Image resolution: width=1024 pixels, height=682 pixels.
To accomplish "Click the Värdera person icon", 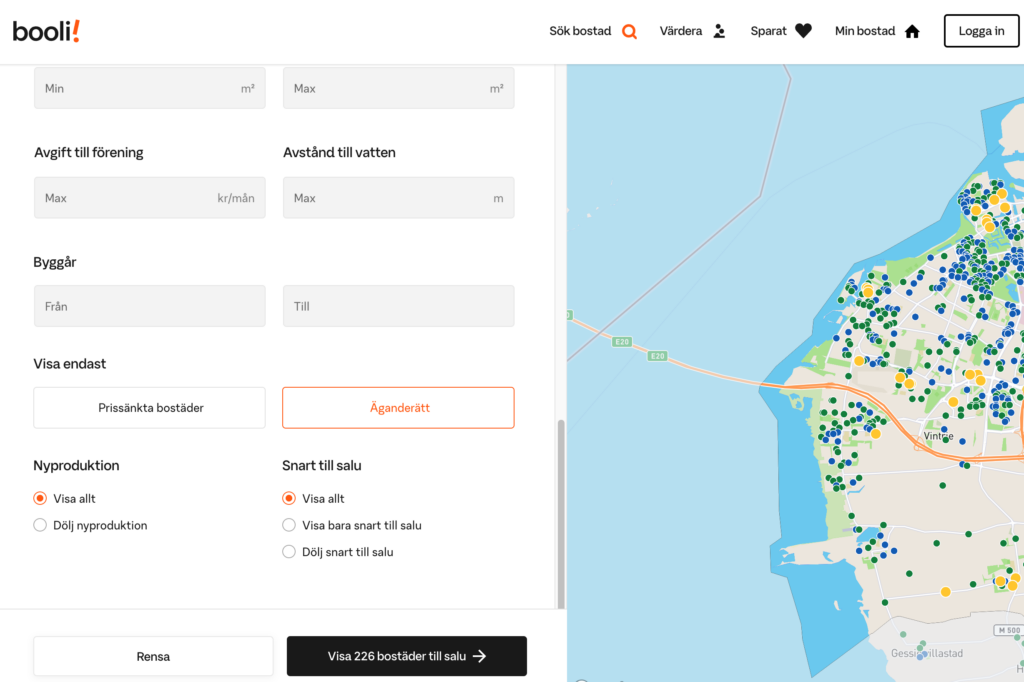I will tap(719, 31).
